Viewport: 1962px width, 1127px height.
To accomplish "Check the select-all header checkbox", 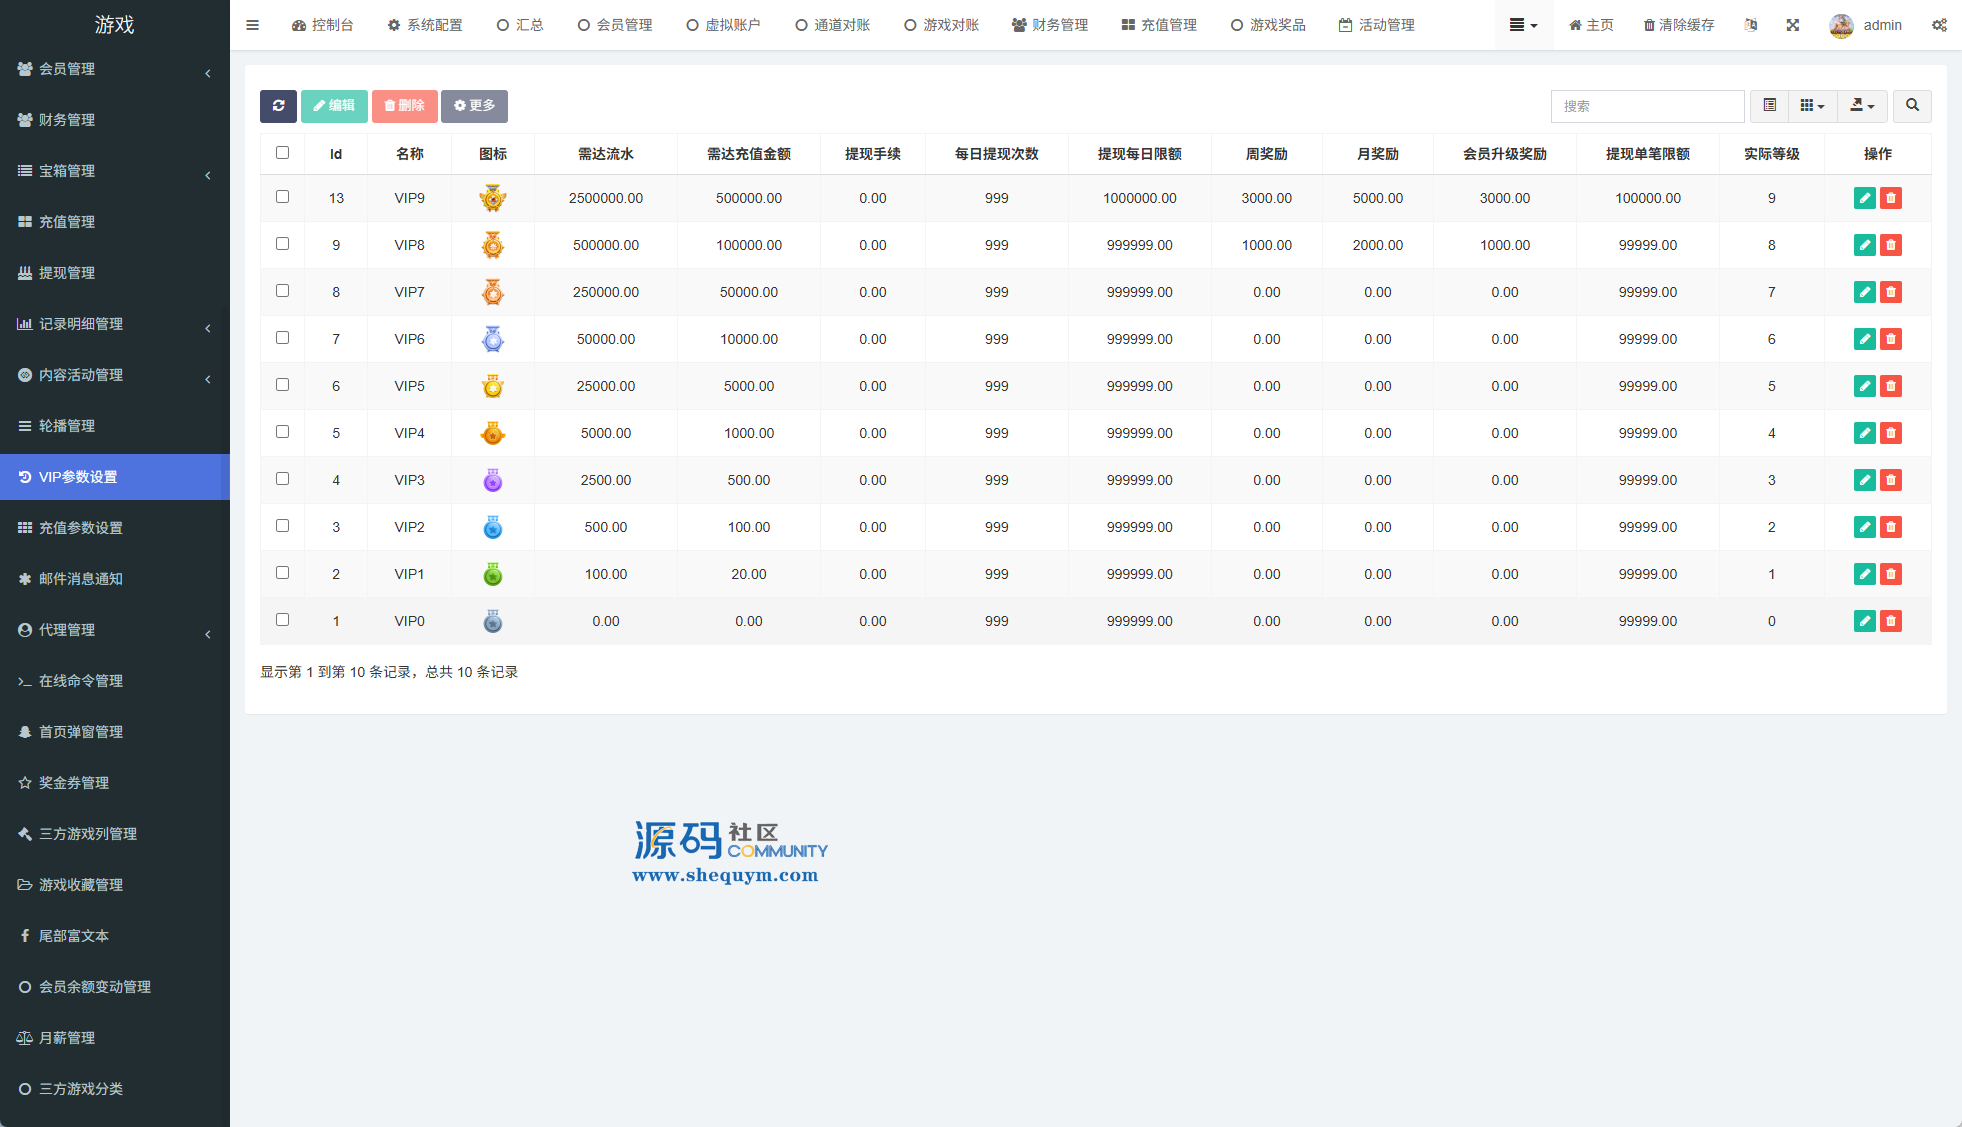I will pyautogui.click(x=282, y=153).
